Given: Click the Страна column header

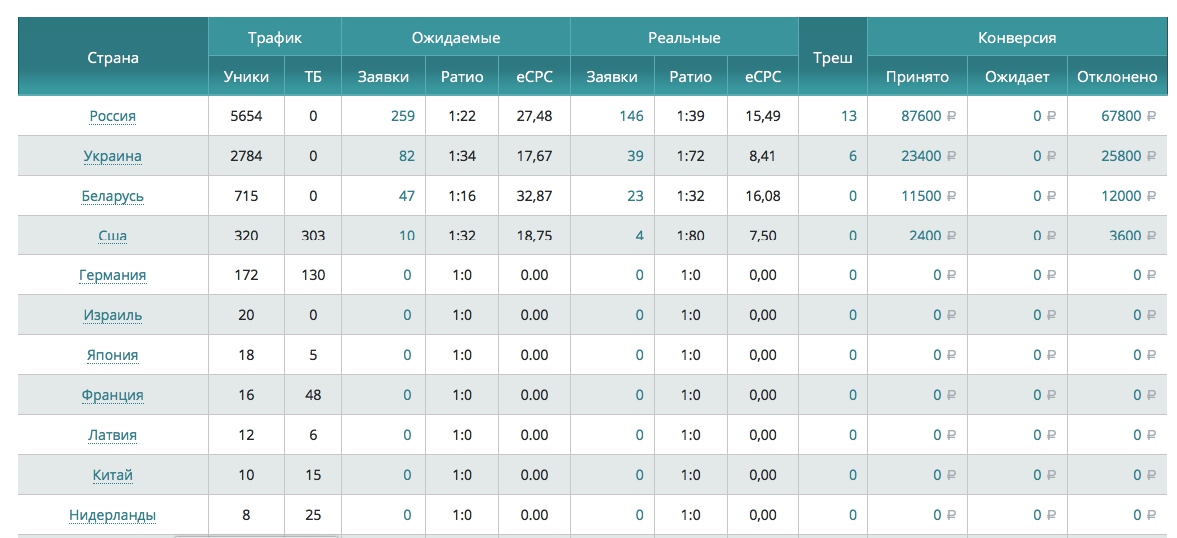Looking at the screenshot, I should (113, 58).
